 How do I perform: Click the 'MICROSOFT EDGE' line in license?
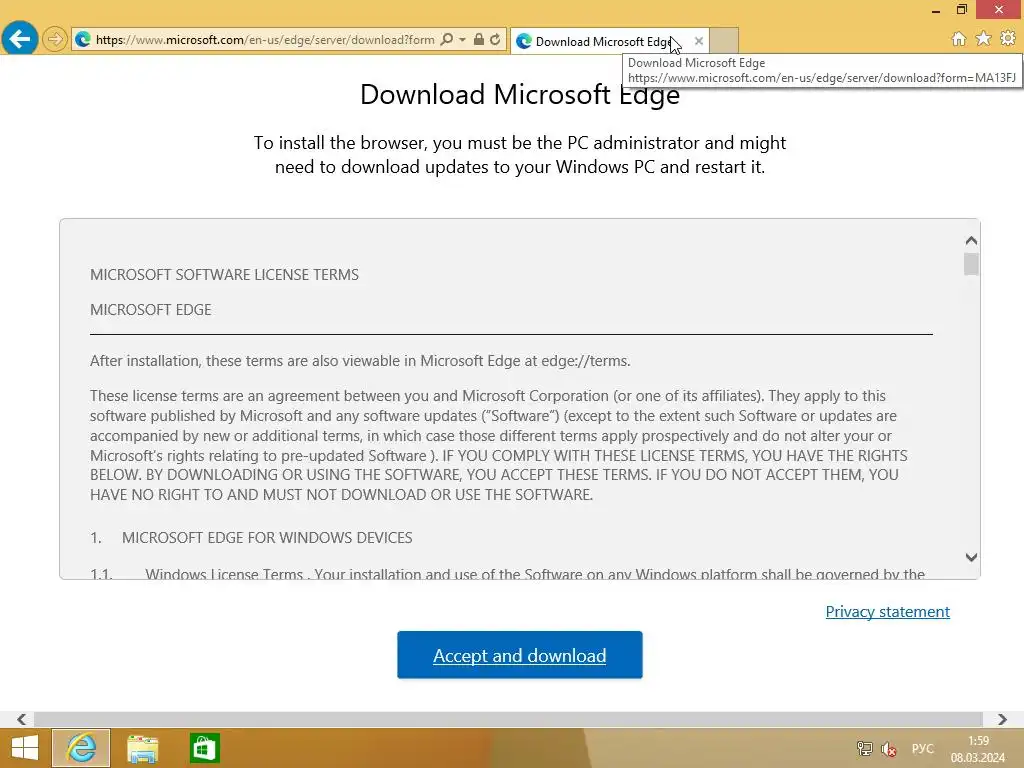point(151,310)
